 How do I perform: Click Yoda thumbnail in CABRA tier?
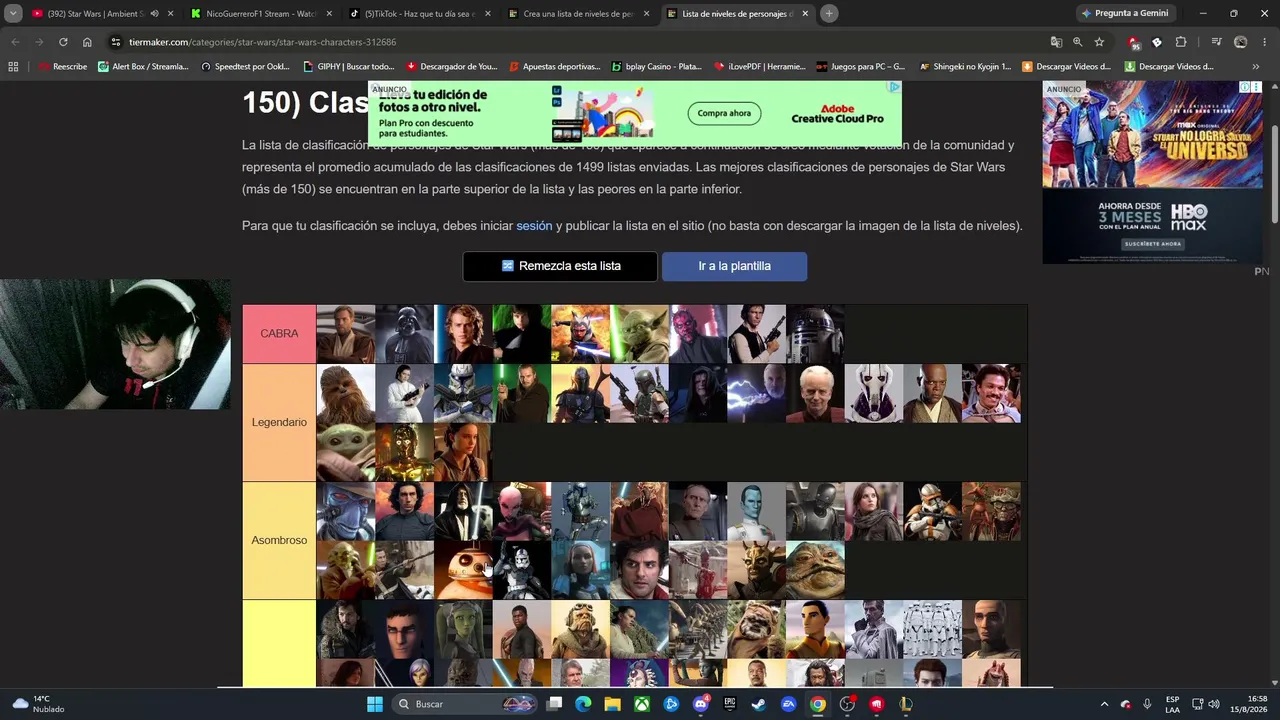640,334
